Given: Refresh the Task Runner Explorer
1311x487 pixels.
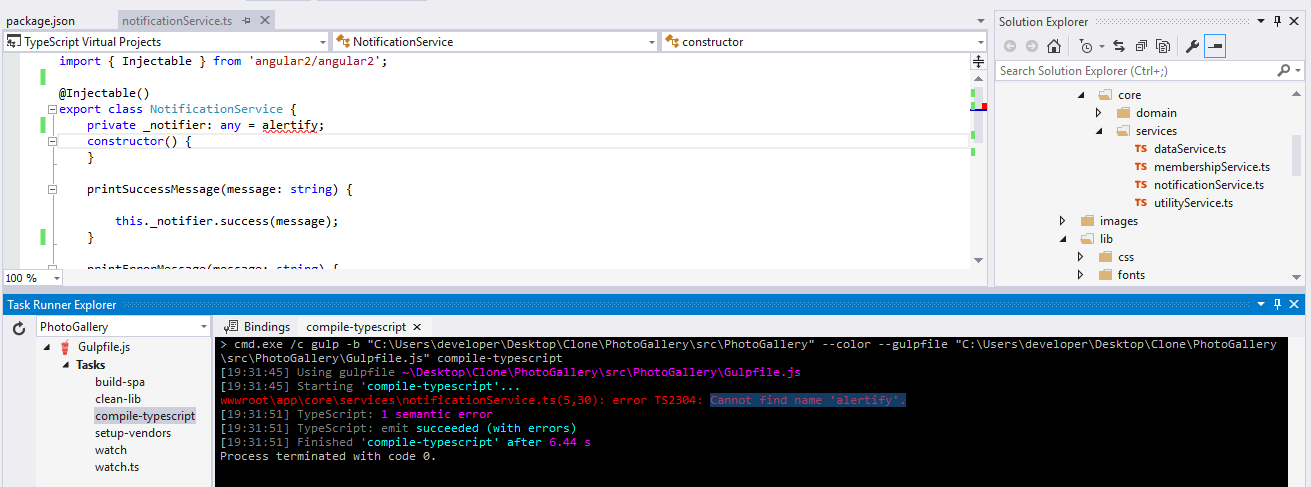Looking at the screenshot, I should [x=19, y=327].
